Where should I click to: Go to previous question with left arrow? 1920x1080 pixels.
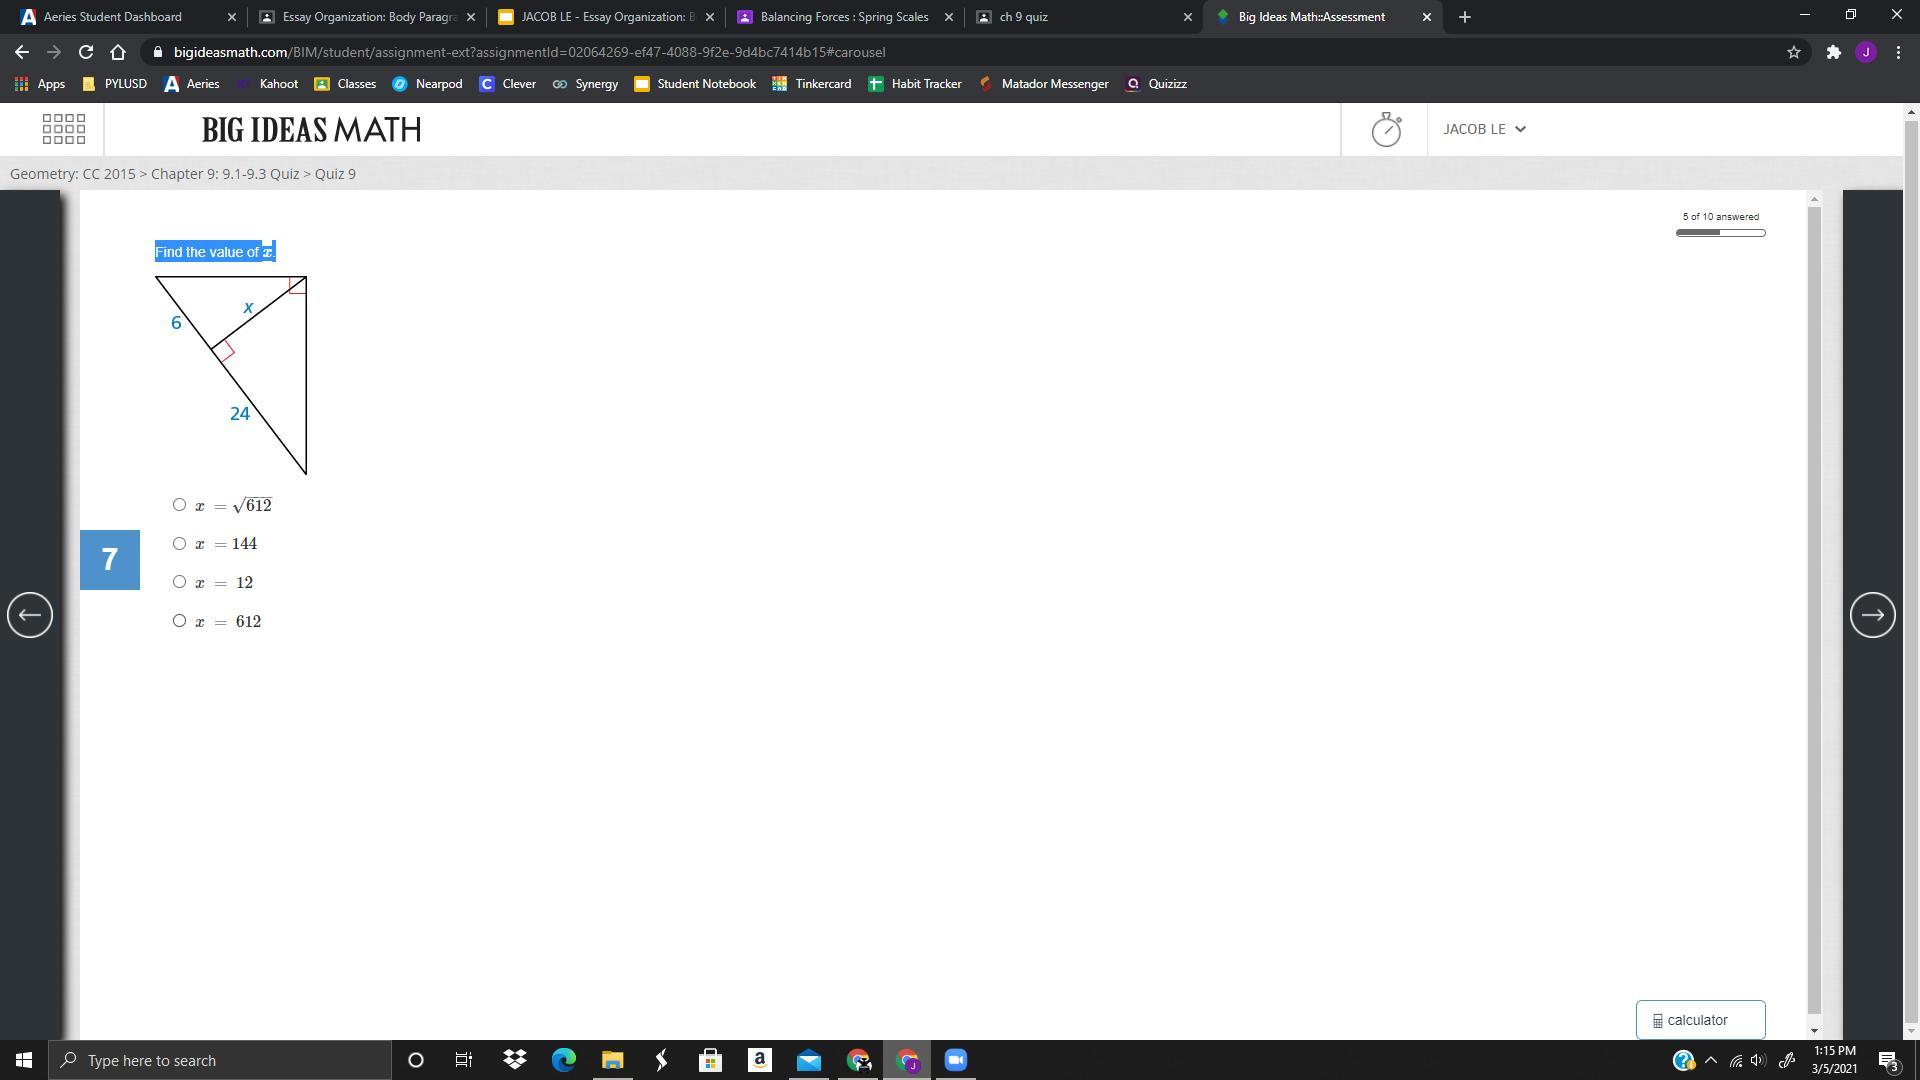click(29, 615)
